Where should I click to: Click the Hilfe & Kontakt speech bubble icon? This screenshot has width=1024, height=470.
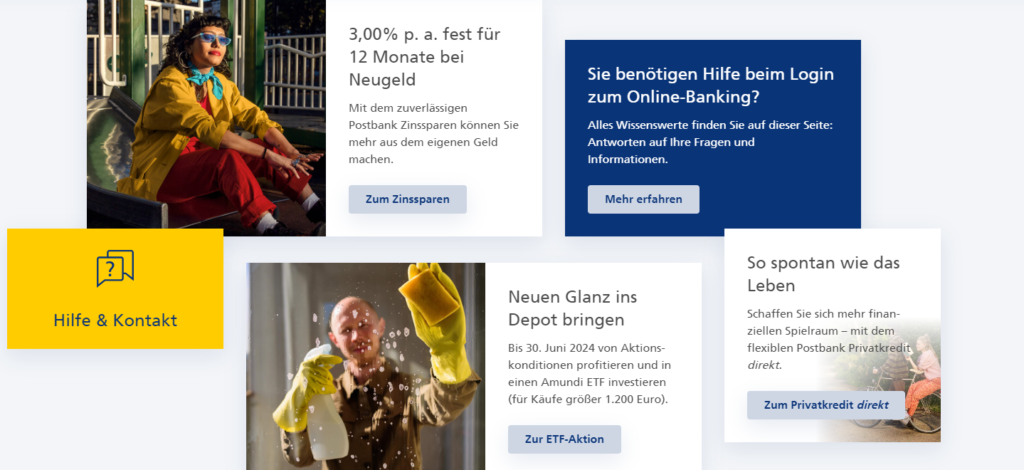point(115,268)
